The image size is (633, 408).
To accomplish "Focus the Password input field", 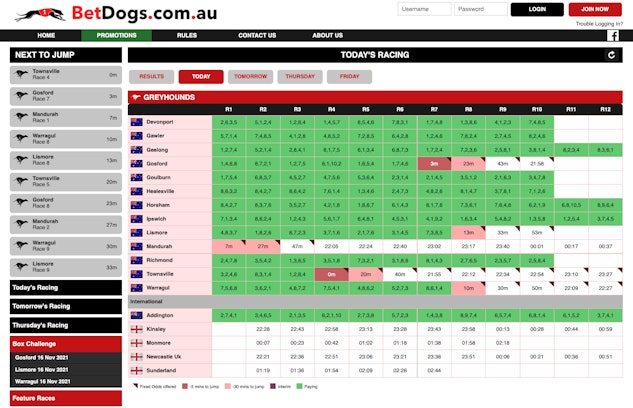I will pyautogui.click(x=481, y=9).
